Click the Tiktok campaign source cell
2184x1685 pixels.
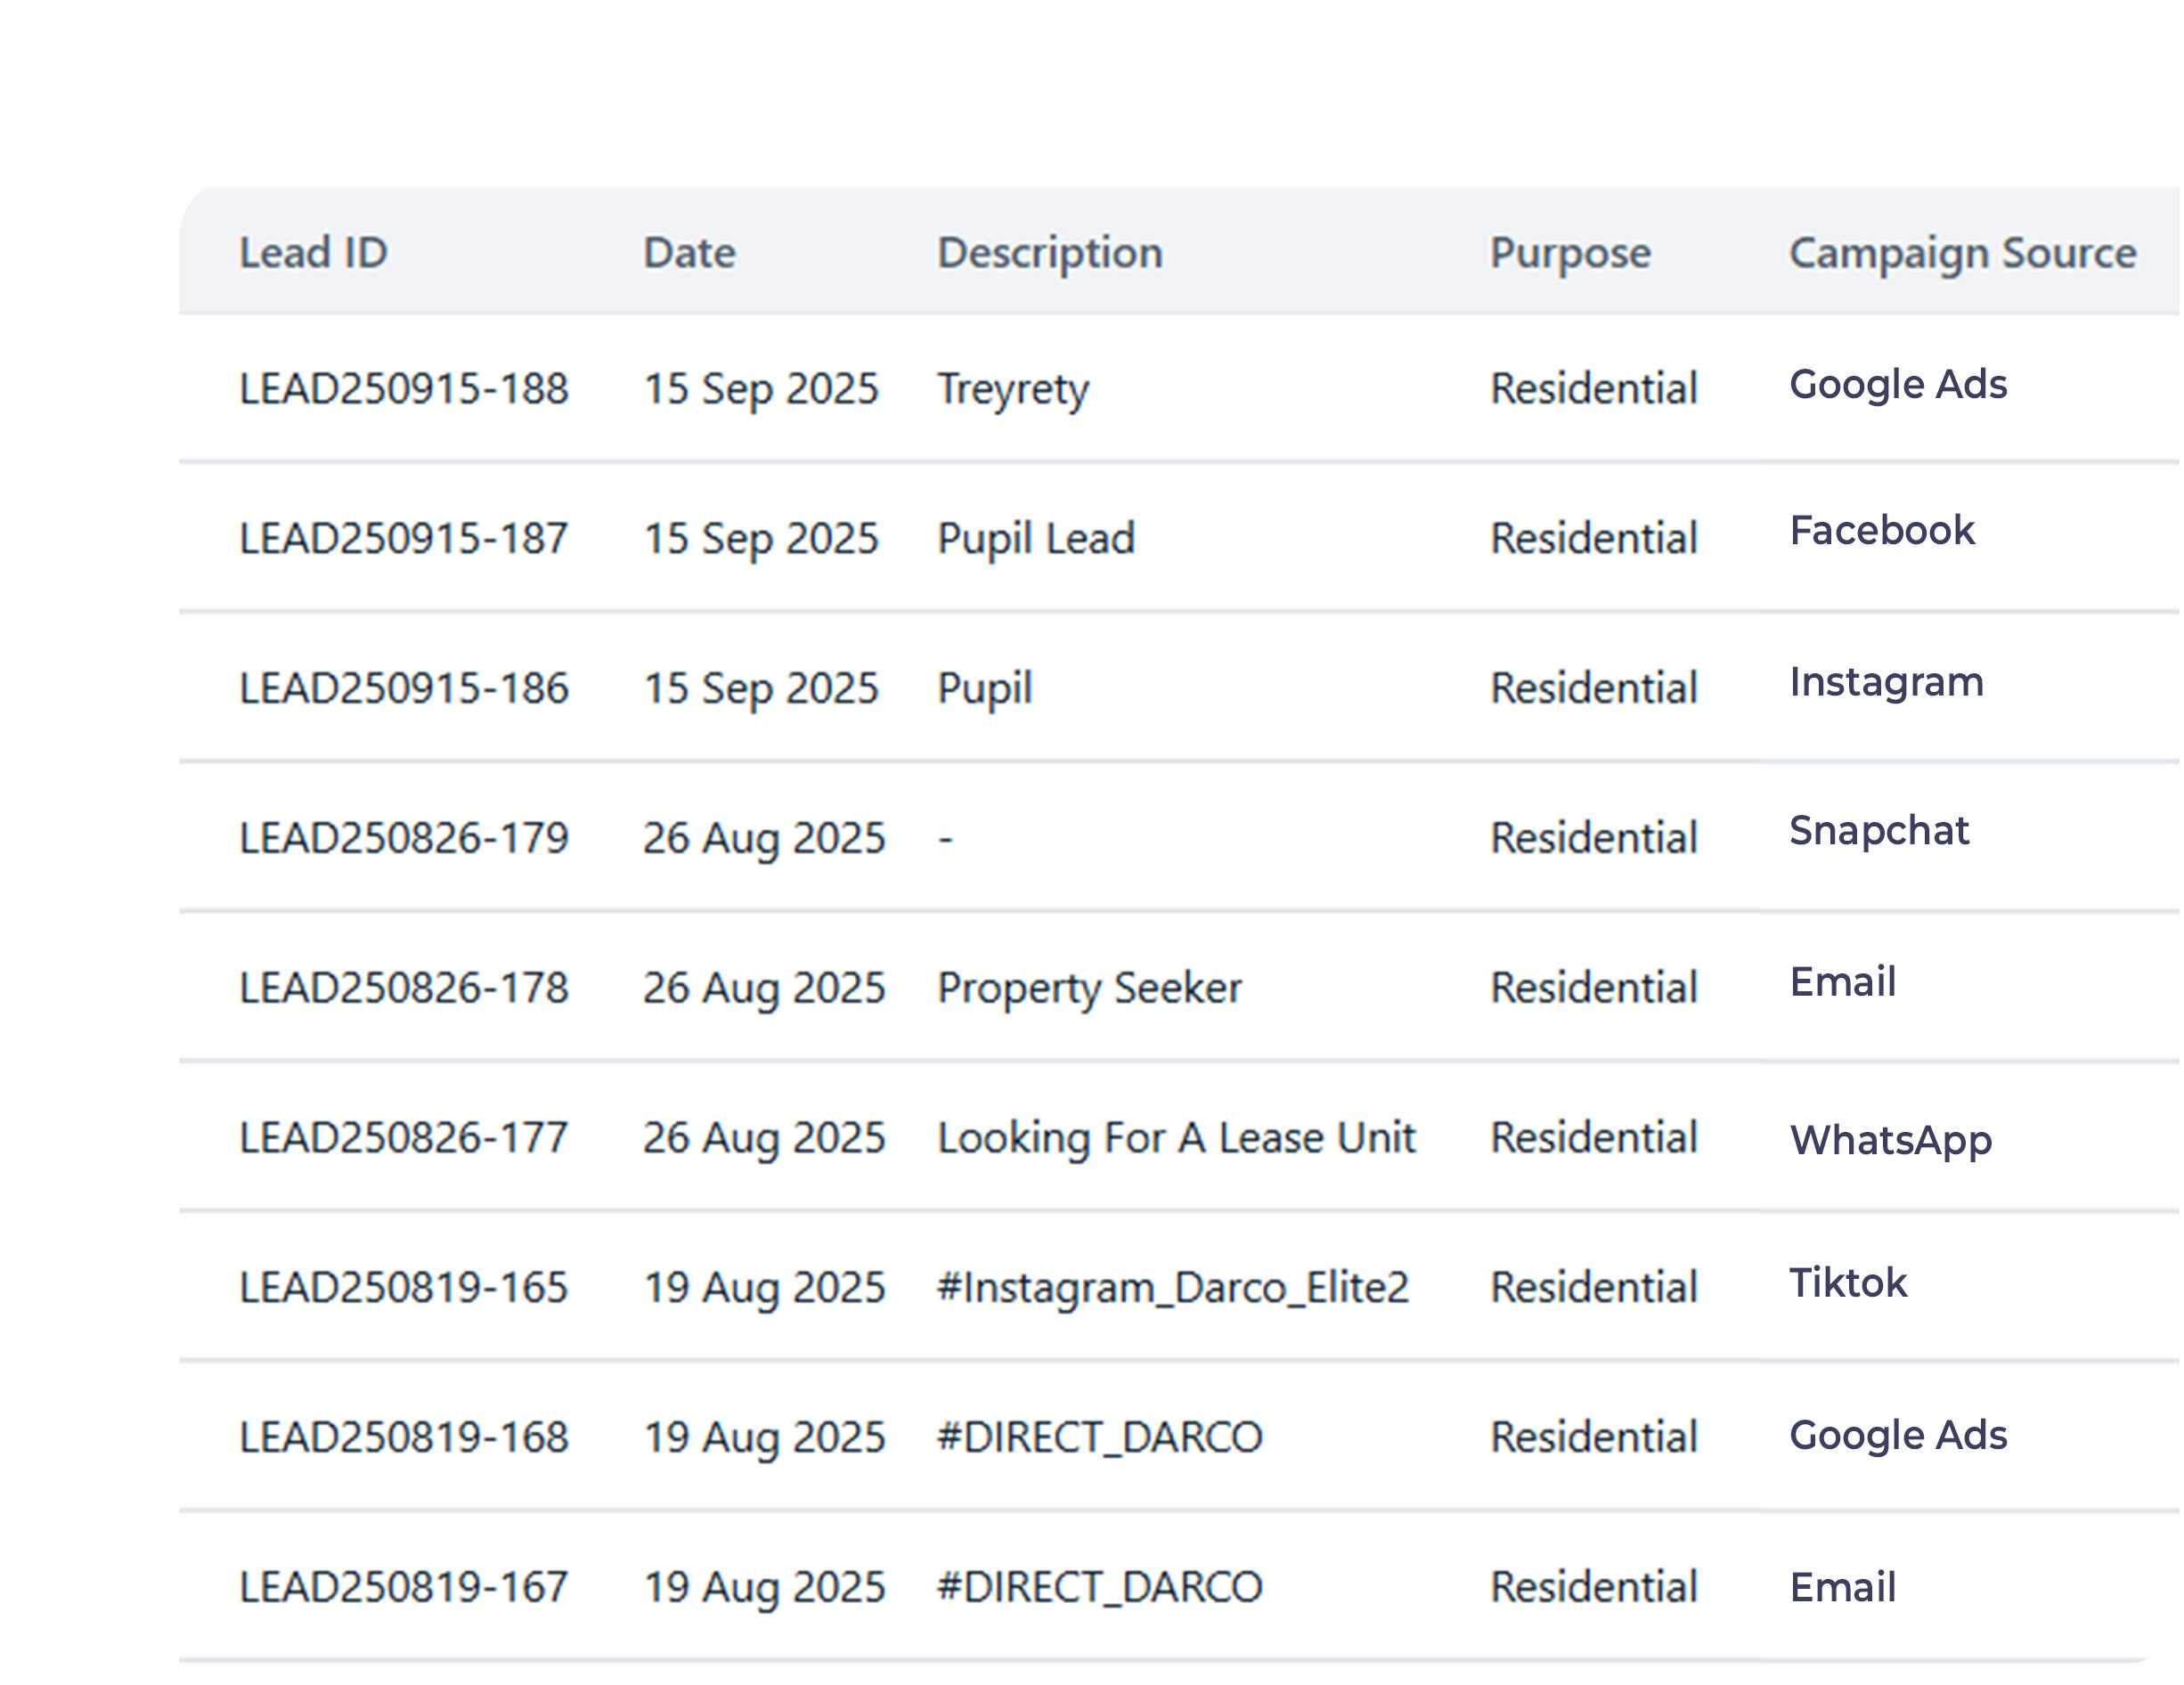coord(1847,1283)
